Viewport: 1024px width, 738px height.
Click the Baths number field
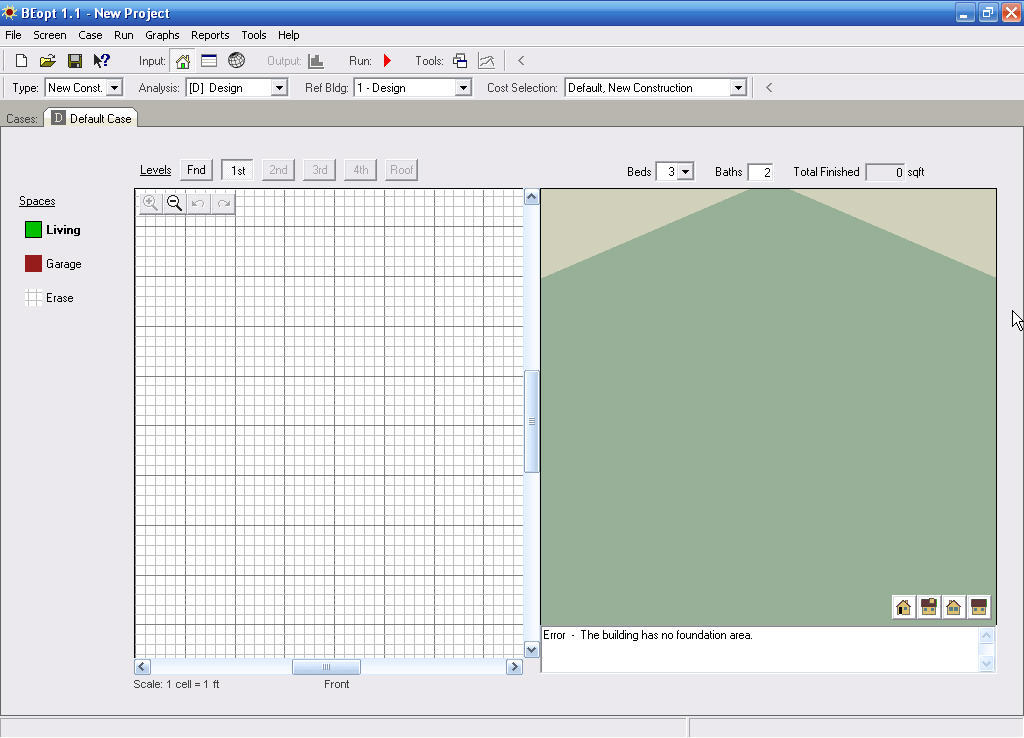(760, 172)
